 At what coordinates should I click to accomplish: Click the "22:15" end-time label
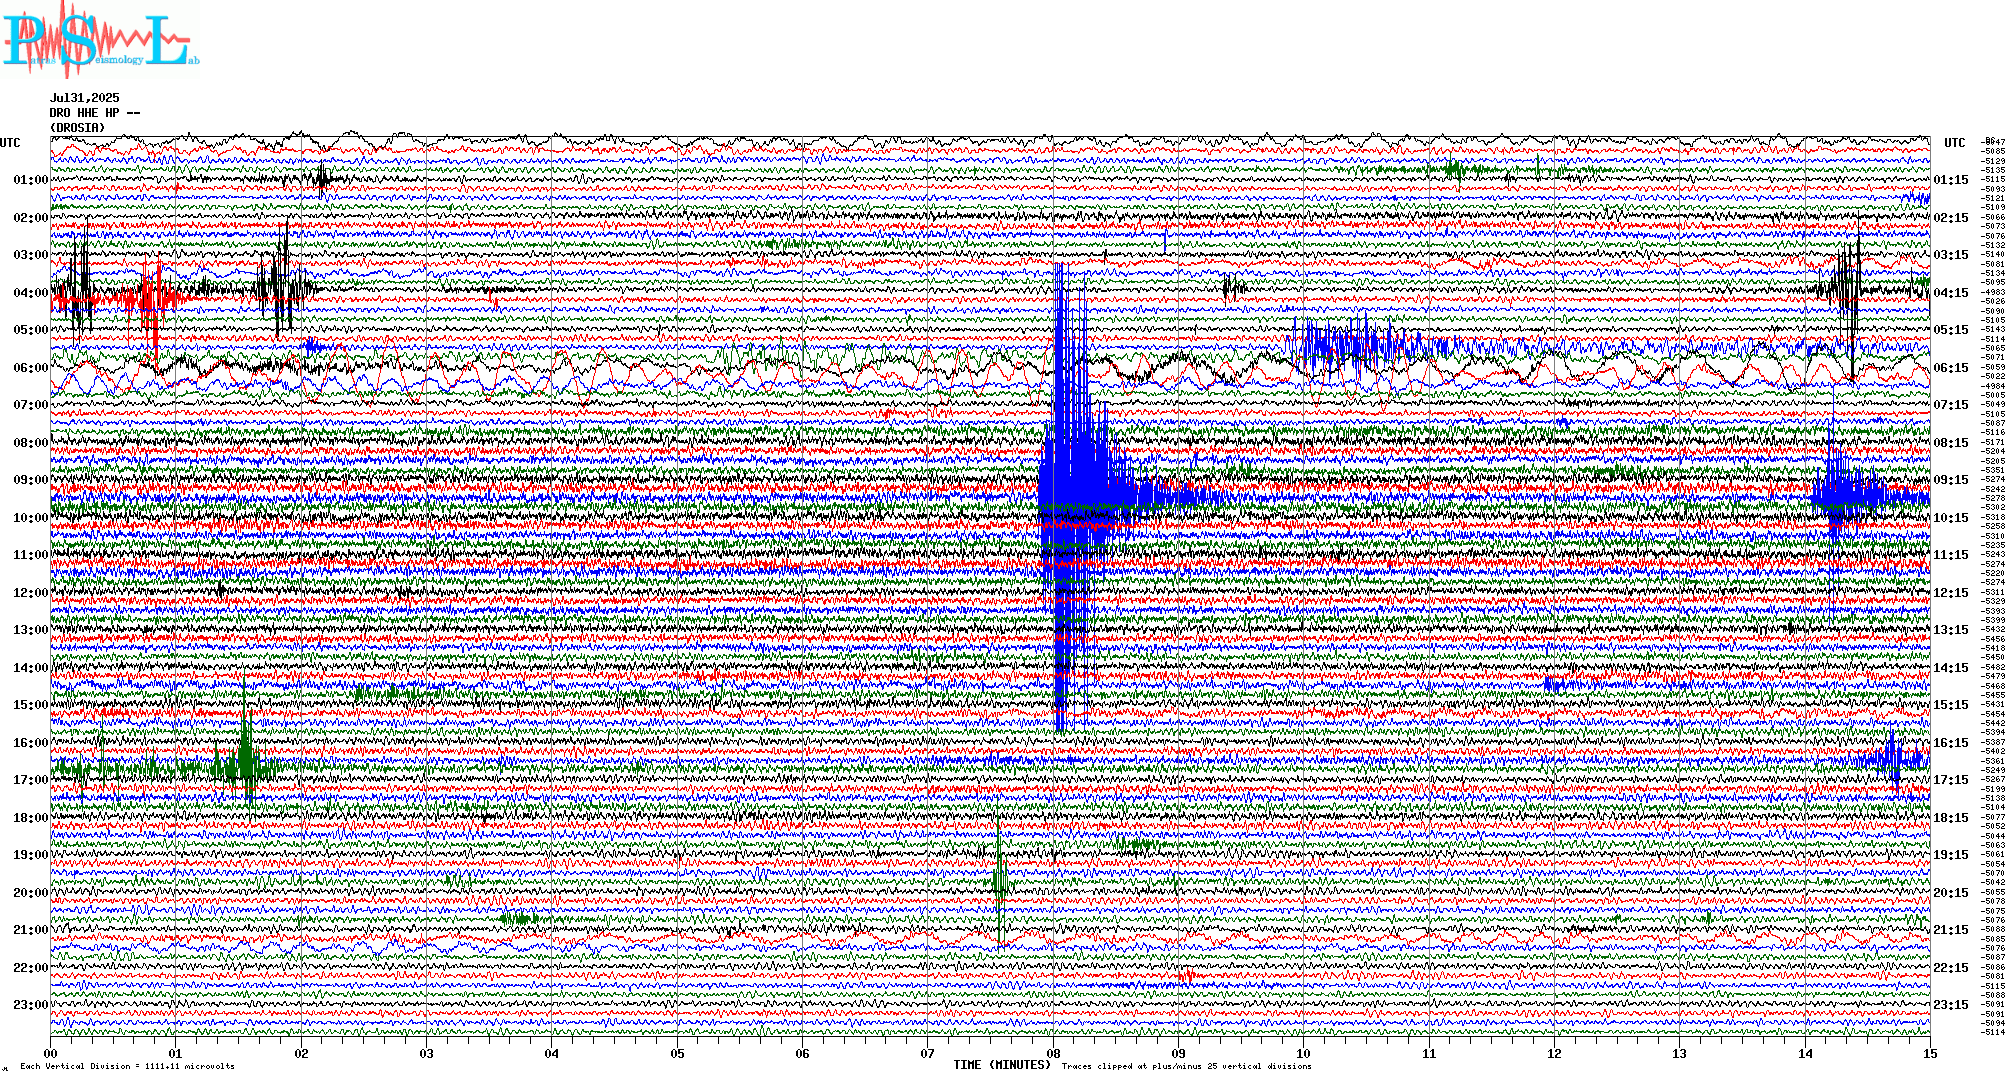pos(1951,968)
